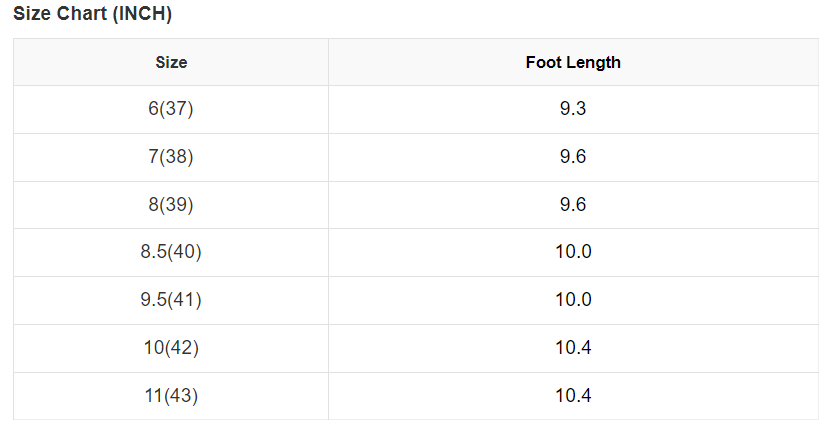
Task: Click the Size Chart (INCH) heading
Action: (92, 14)
